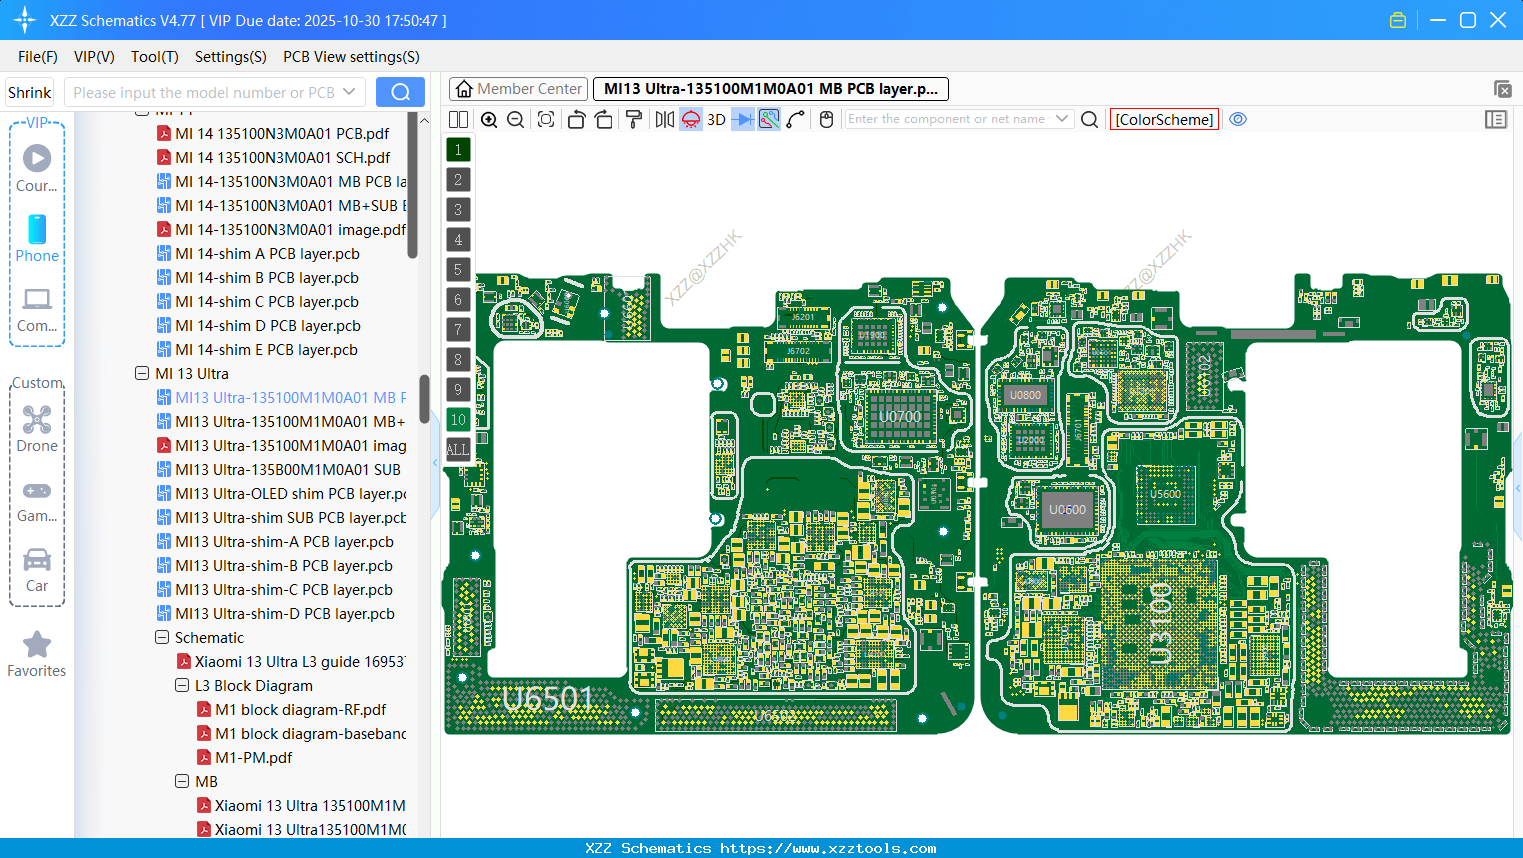Screen dimensions: 1523x858
Task: Click the Shrink button
Action: [29, 91]
